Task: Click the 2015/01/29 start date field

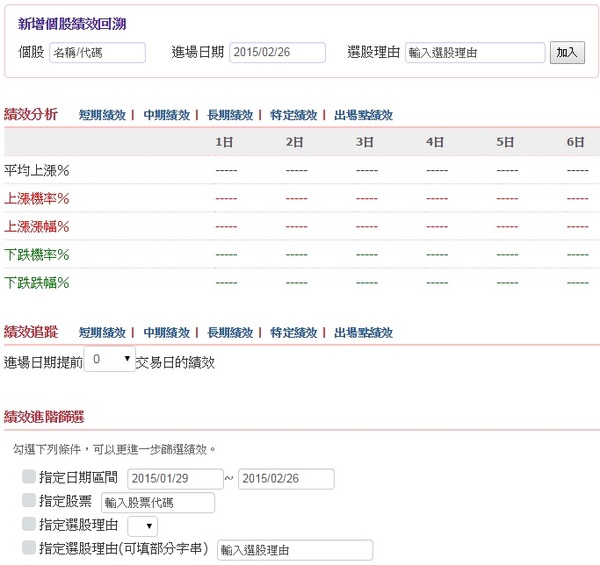Action: click(174, 479)
